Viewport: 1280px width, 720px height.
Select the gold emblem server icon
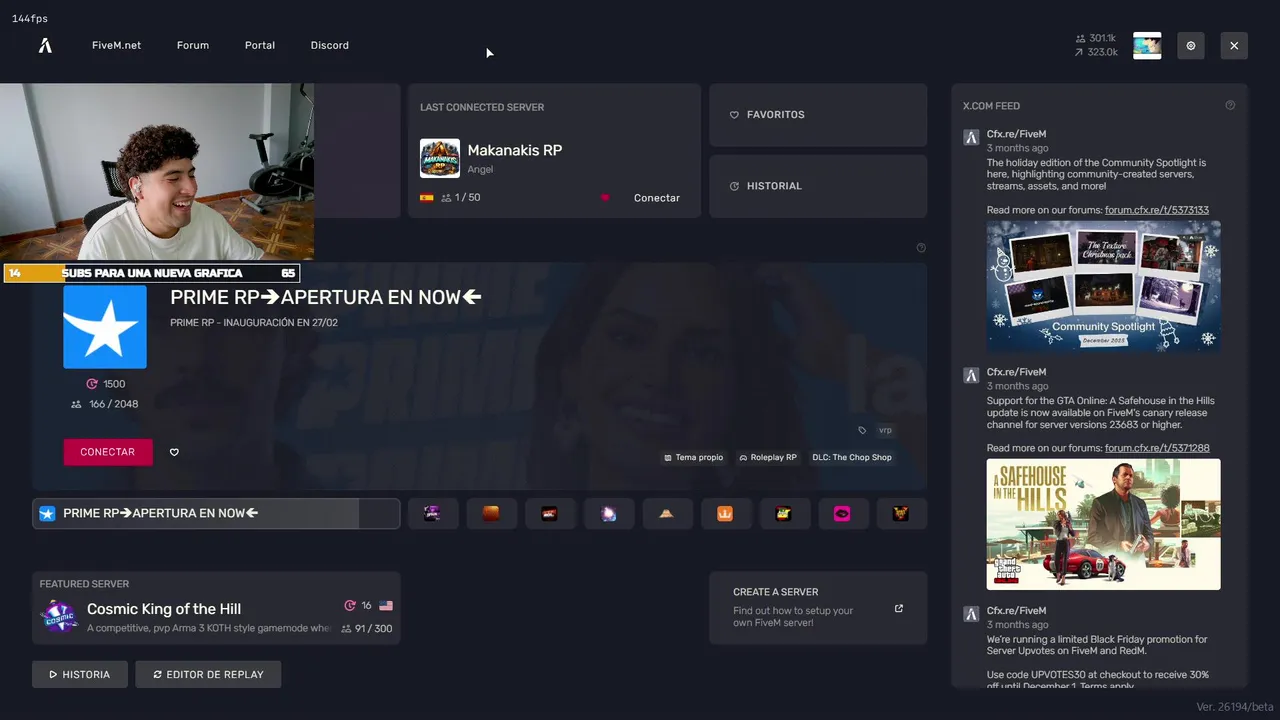(901, 513)
